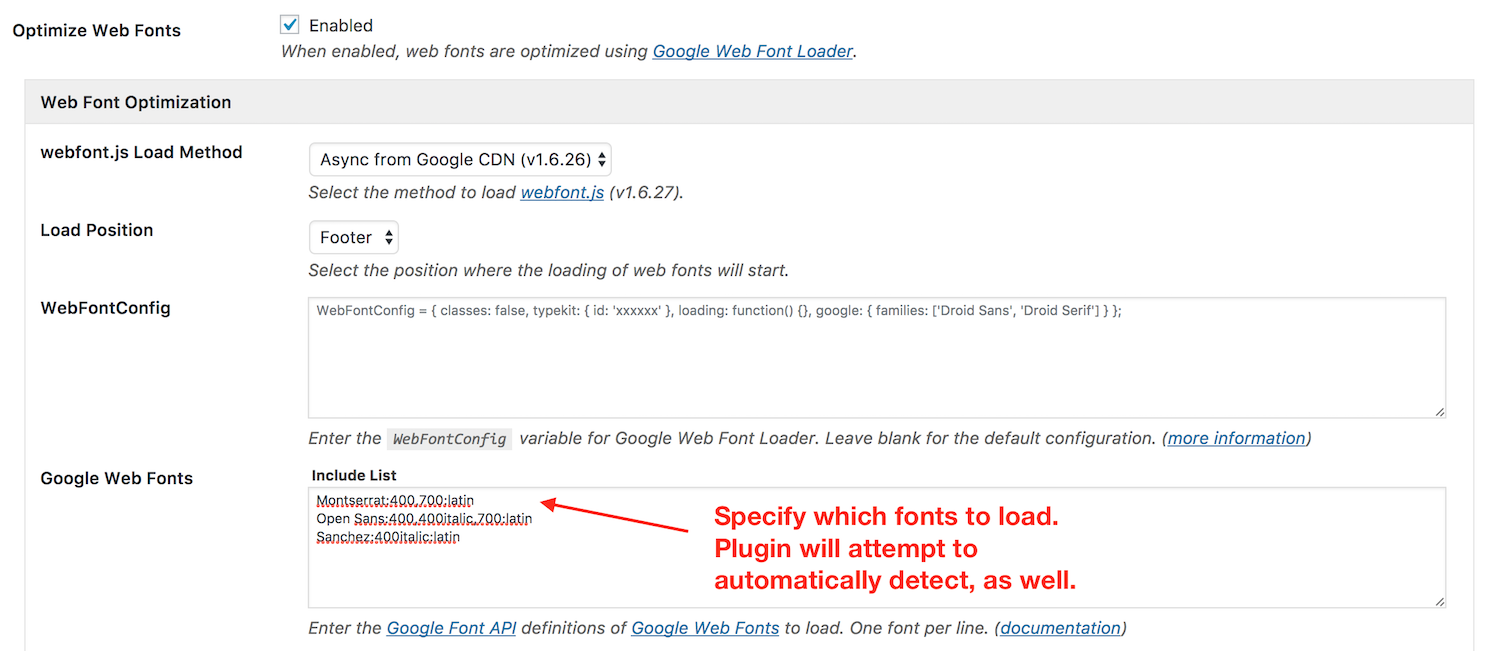
Task: Click the Sanchez:400italic:latin line
Action: click(x=388, y=537)
